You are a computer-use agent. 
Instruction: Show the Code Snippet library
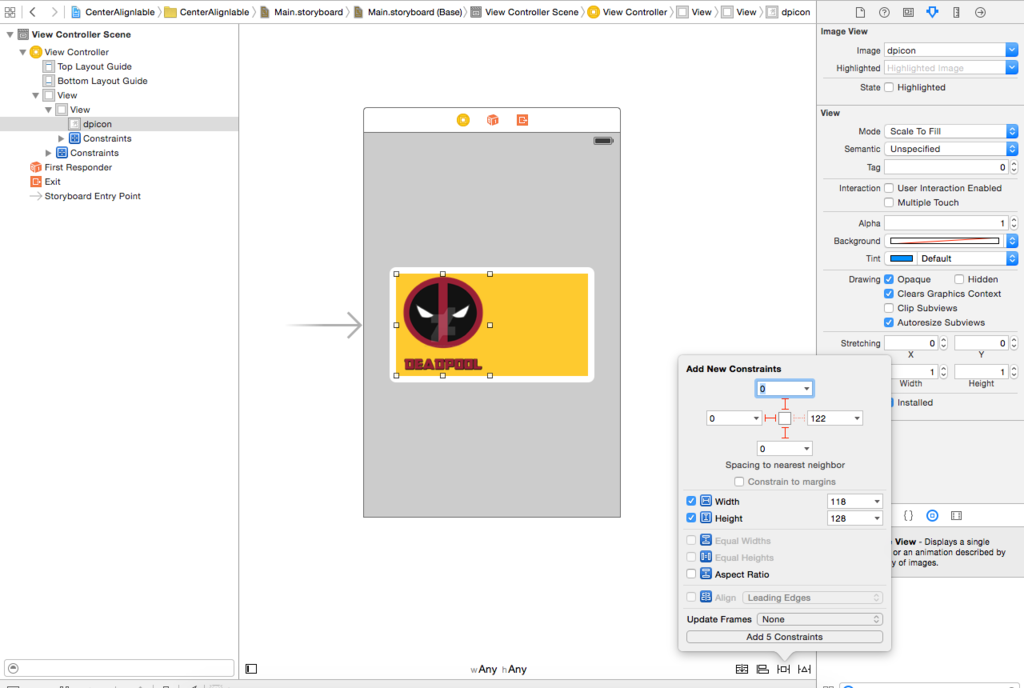(908, 516)
